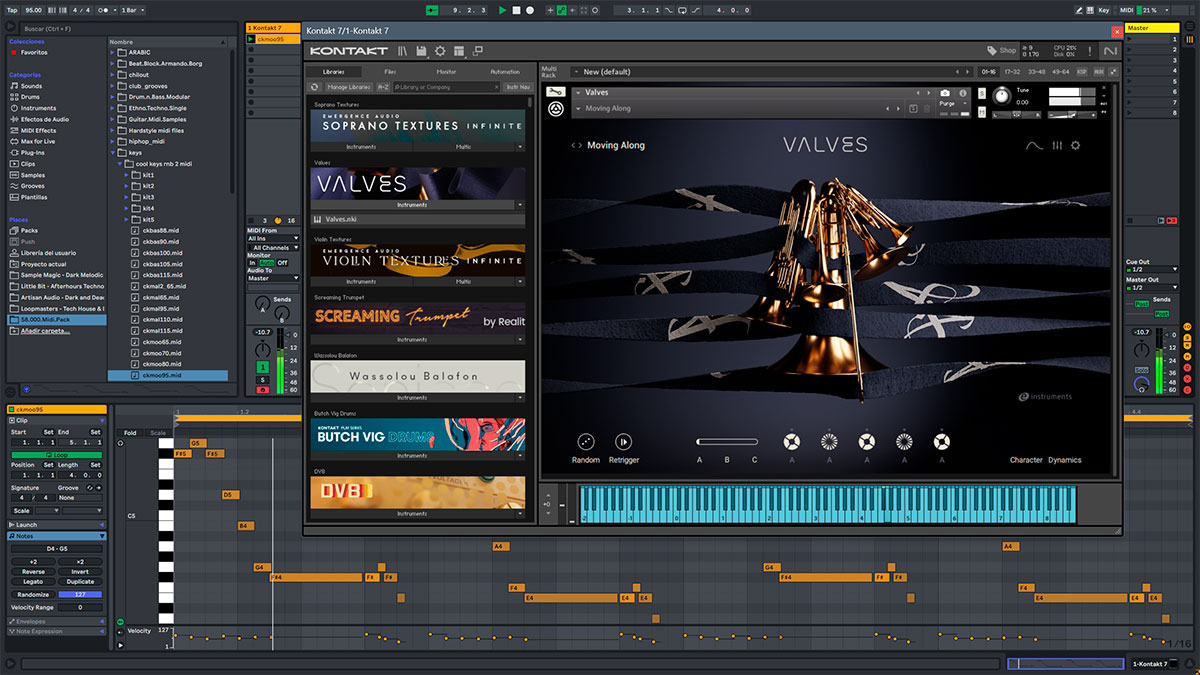Click the Valves envelope curve icon
This screenshot has width=1200, height=675.
(1034, 146)
